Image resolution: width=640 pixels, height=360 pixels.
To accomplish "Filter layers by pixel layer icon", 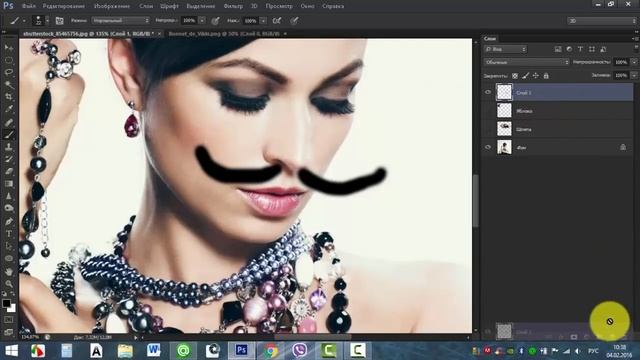I will point(558,49).
